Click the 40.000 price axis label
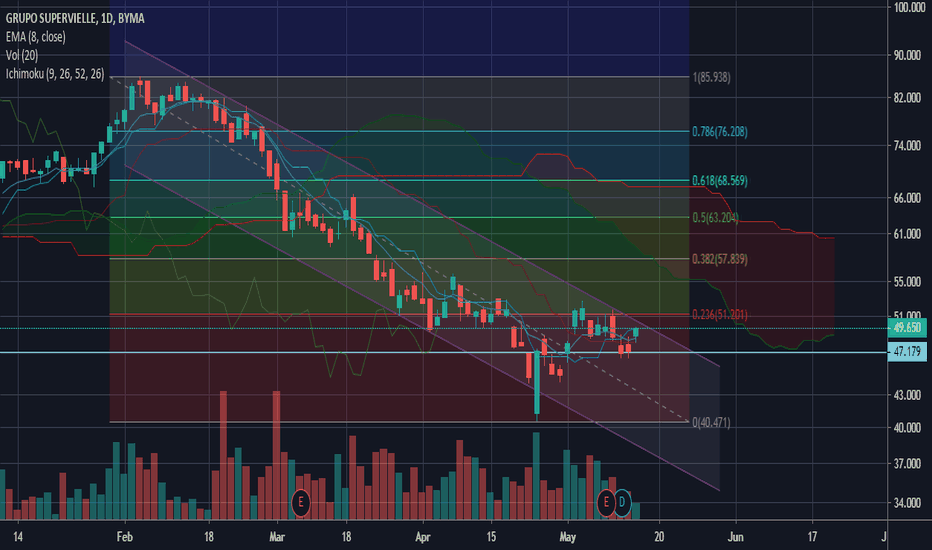Screen dimensions: 932x550 pos(907,428)
